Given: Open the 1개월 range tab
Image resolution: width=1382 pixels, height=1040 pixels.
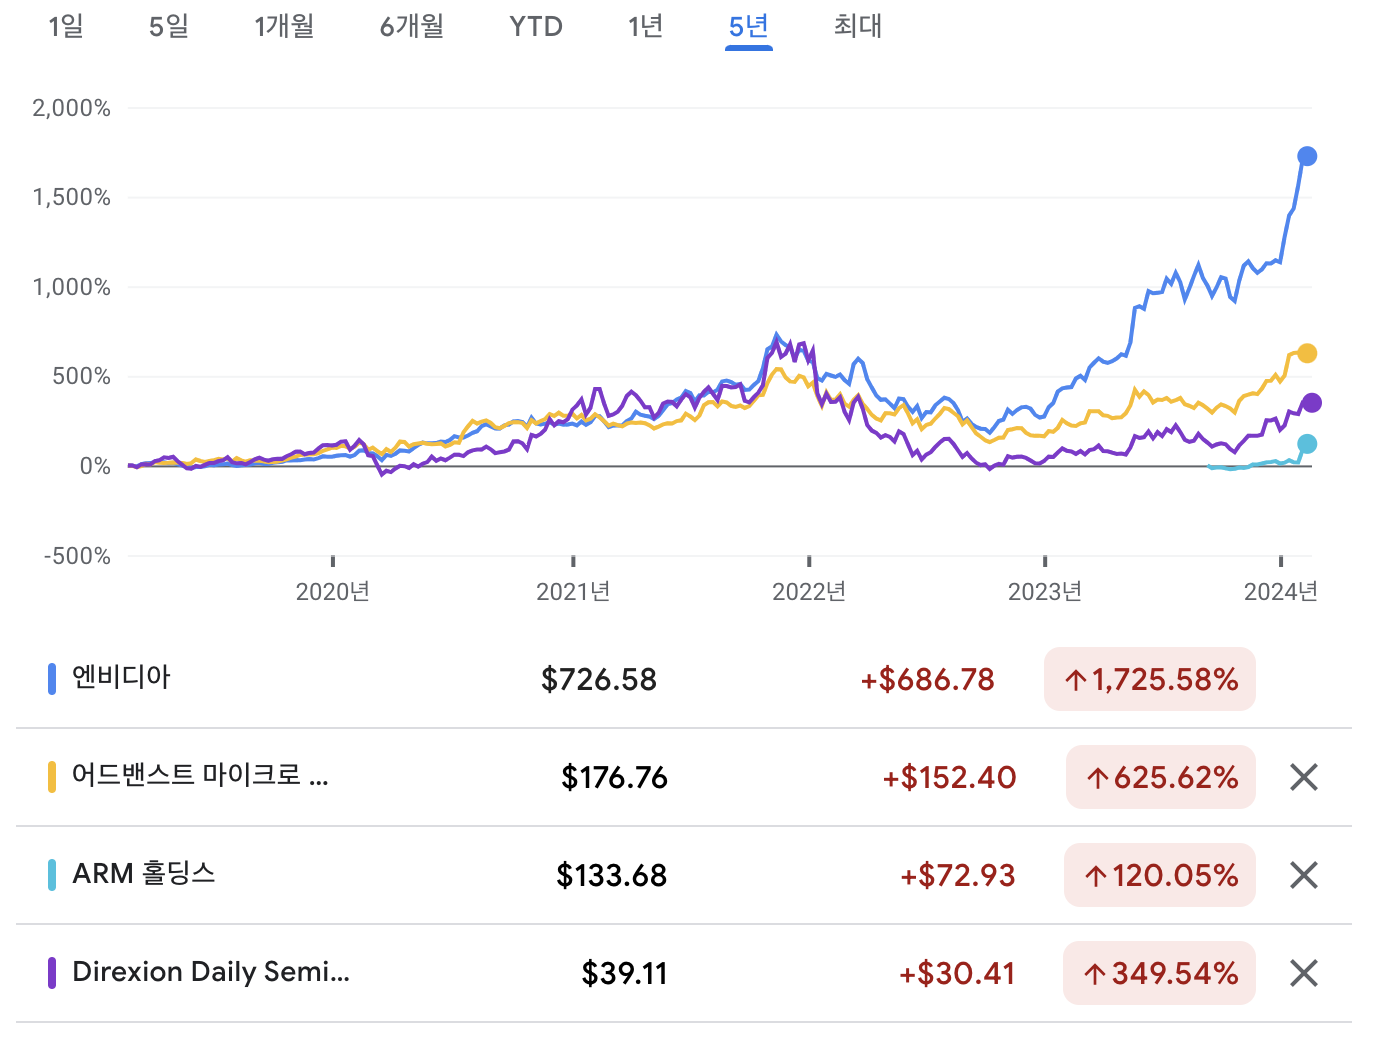Looking at the screenshot, I should pos(284,26).
